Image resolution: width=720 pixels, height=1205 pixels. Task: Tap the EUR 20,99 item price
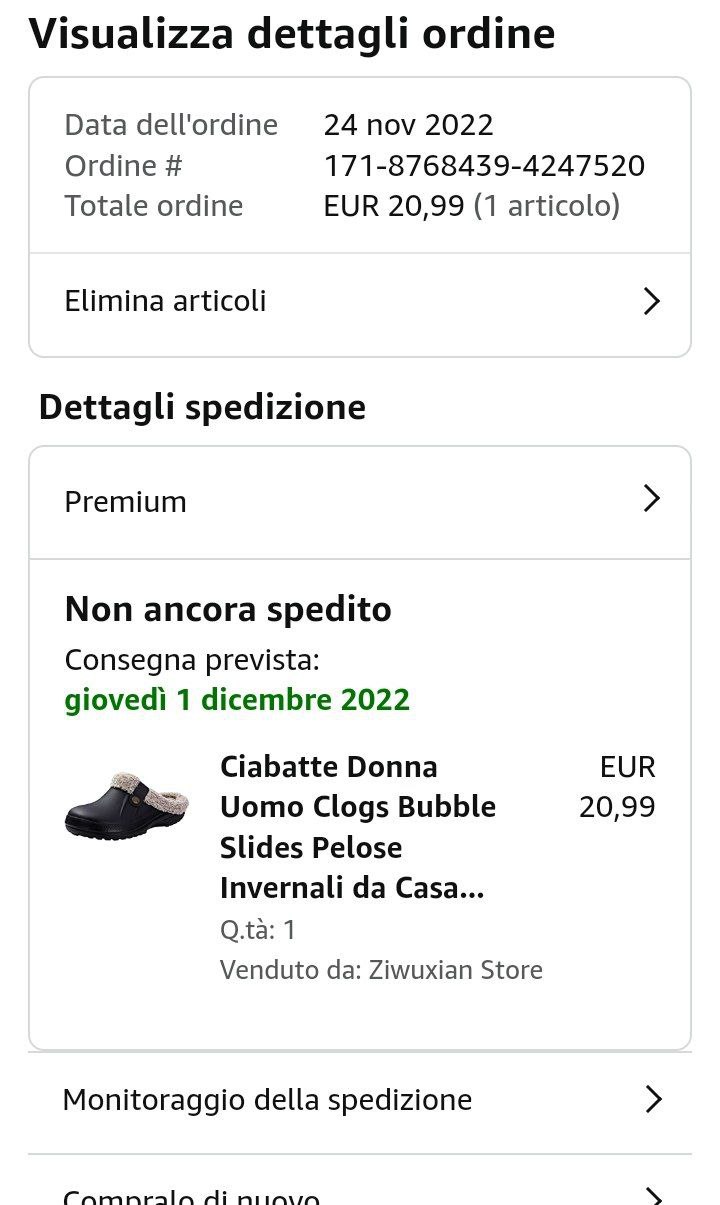618,787
